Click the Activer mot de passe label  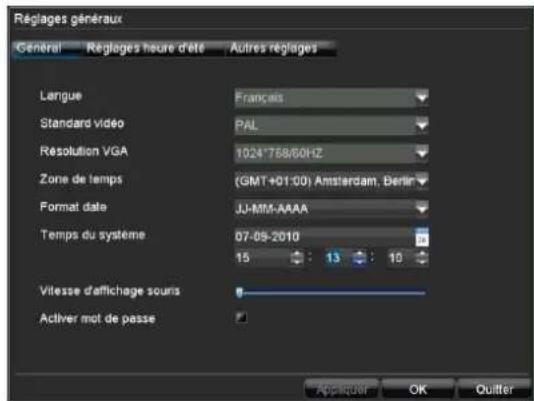pyautogui.click(x=97, y=319)
